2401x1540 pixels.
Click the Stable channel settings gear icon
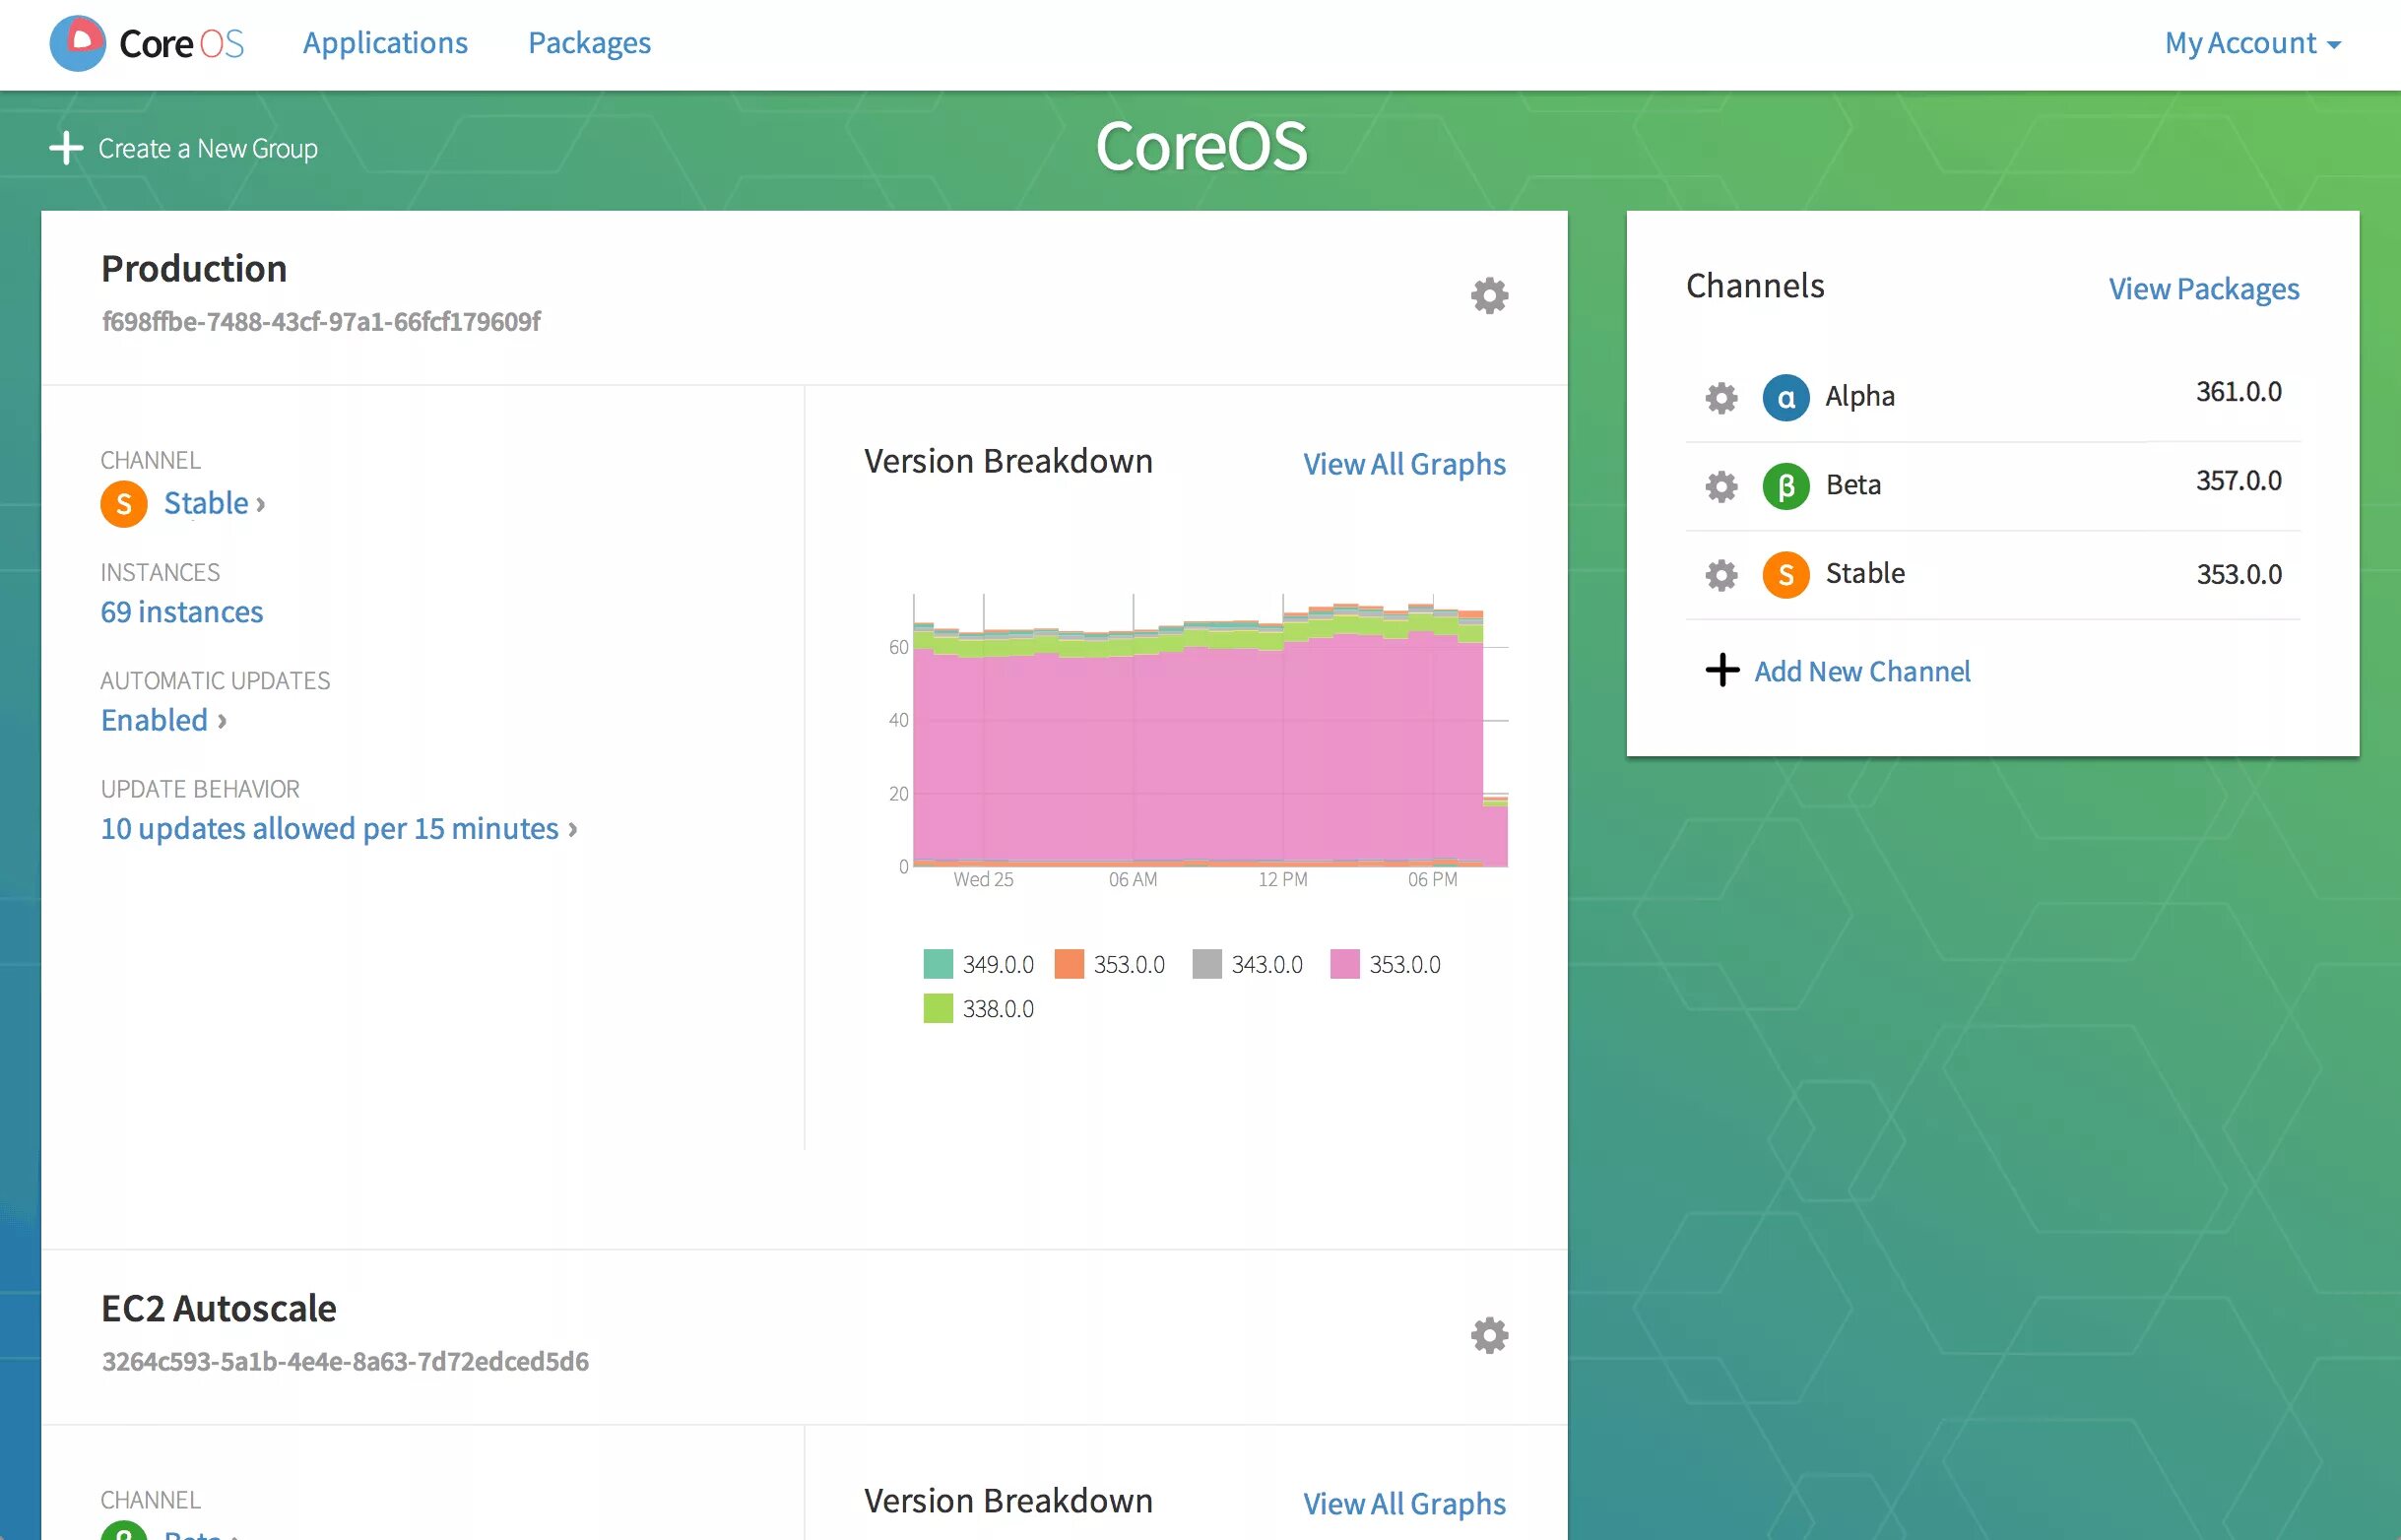[x=1722, y=572]
